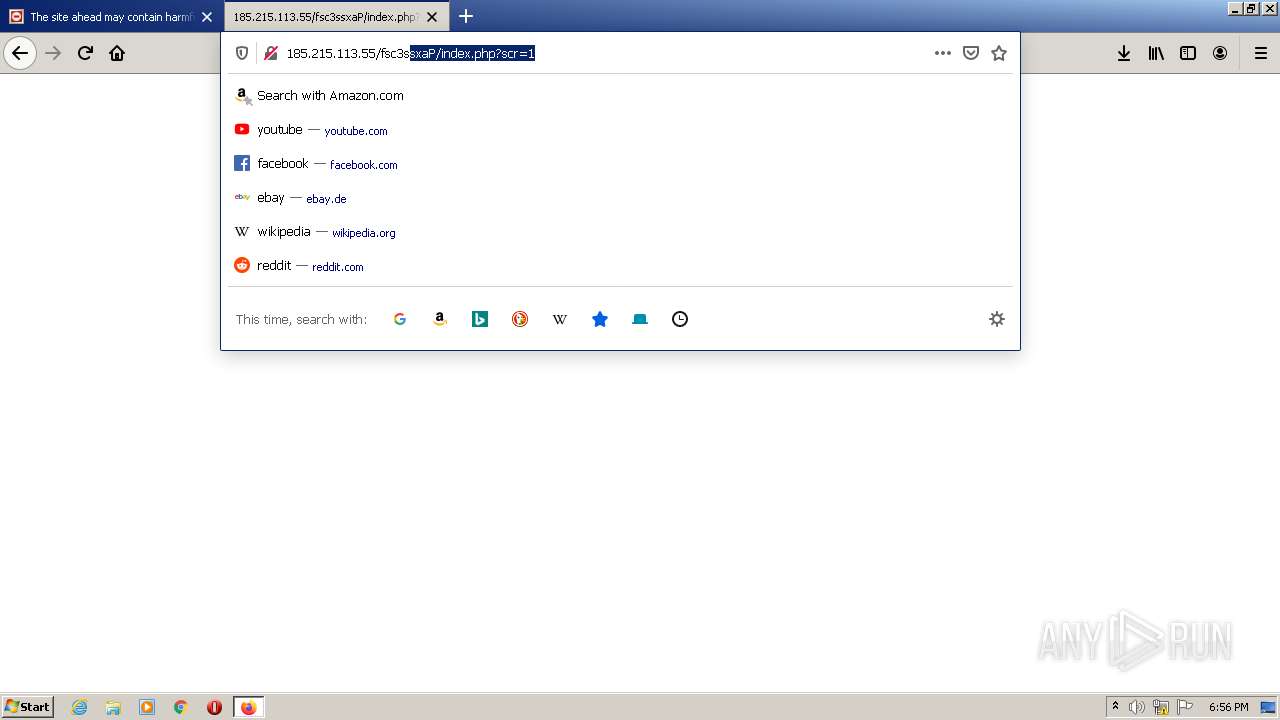Choose the ebay.de suggestion
1280x720 pixels.
[x=620, y=198]
